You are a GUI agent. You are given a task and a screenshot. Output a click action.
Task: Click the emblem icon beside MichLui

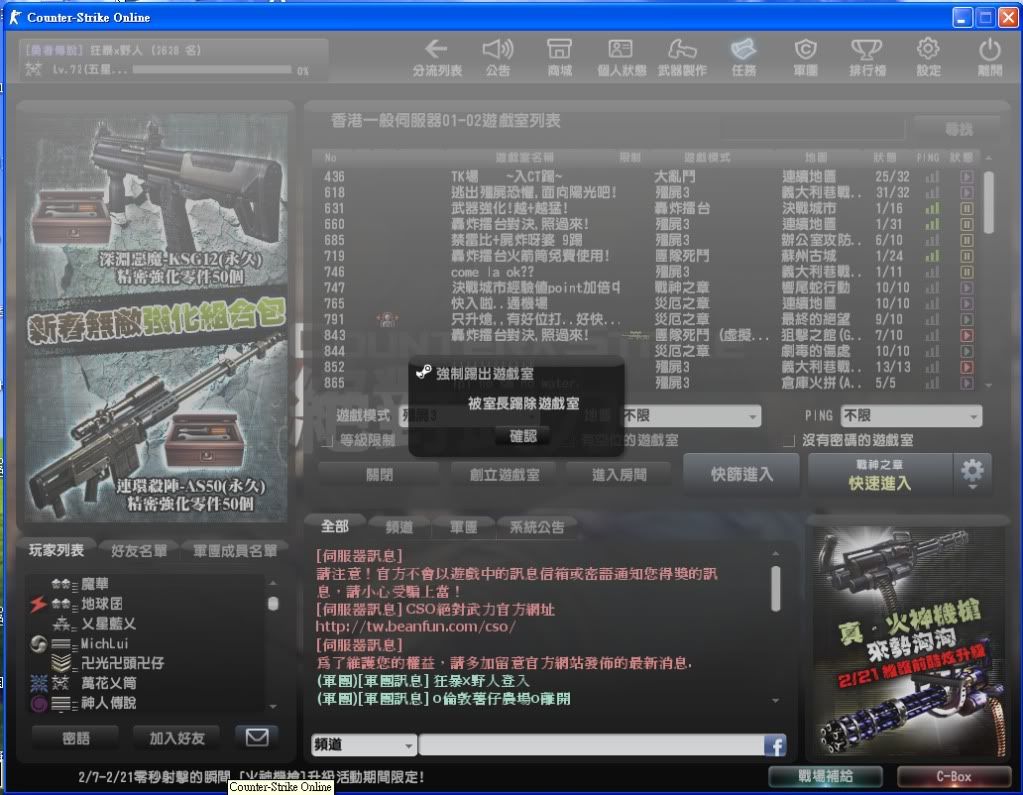pyautogui.click(x=38, y=644)
